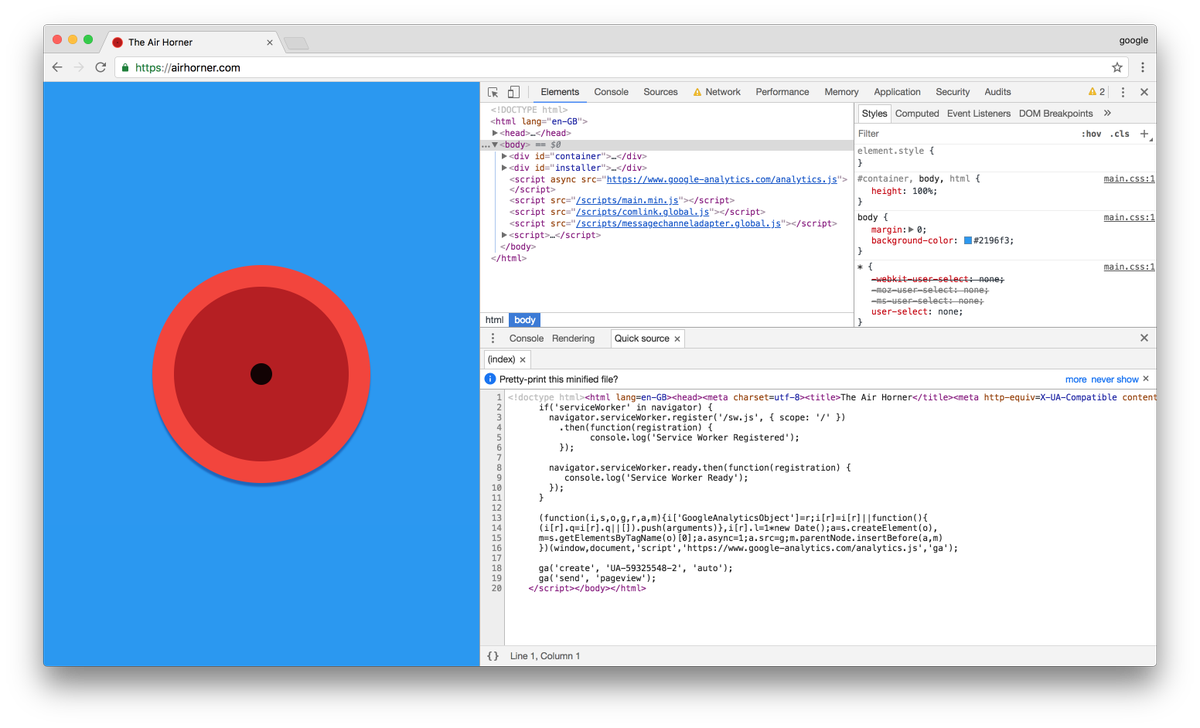The height and width of the screenshot is (728, 1200).
Task: Focus the styles Filter field
Action: [x=965, y=134]
